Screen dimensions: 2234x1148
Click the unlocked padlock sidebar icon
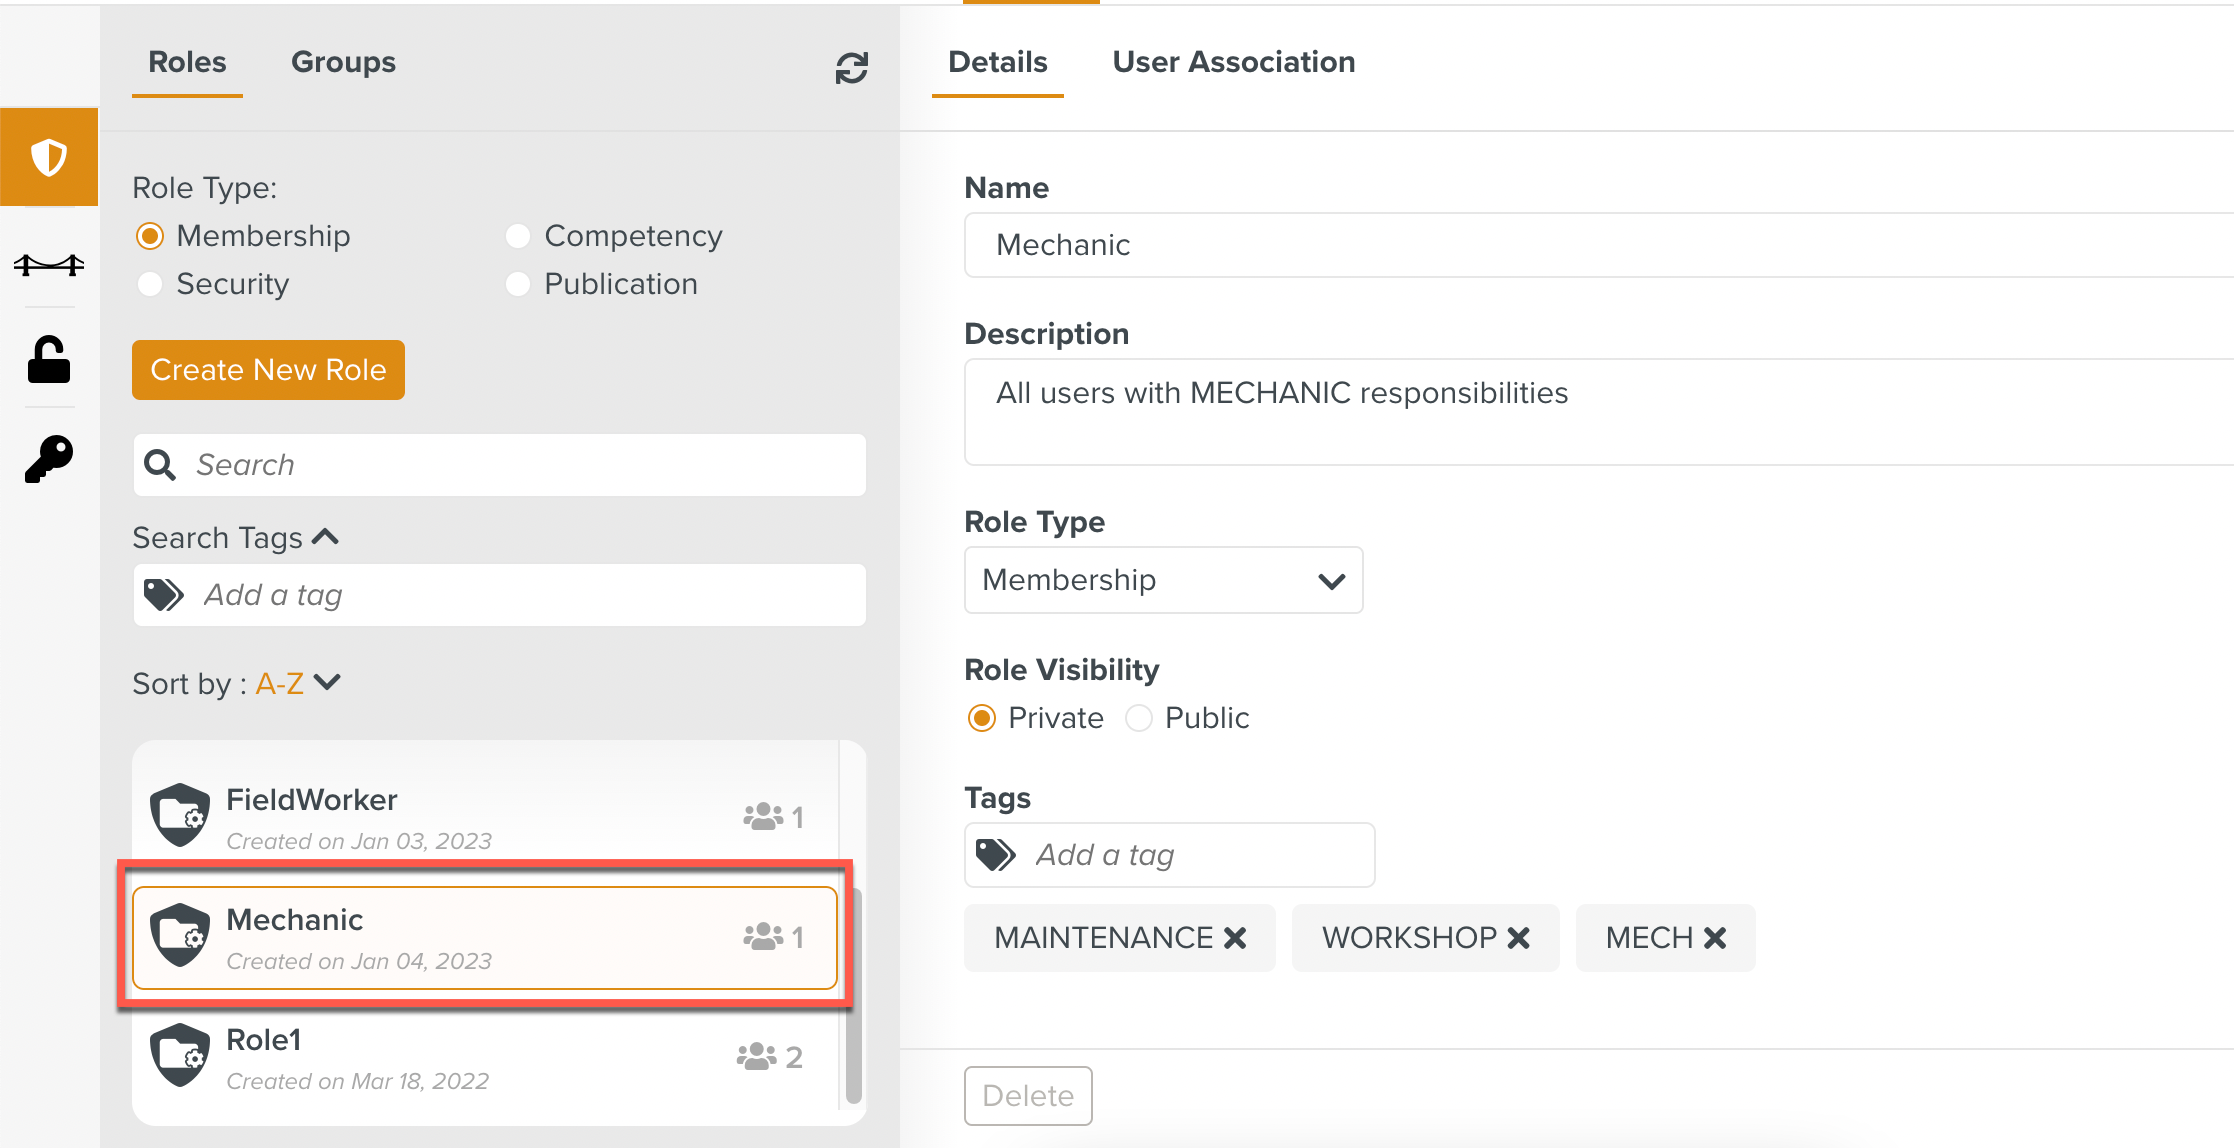[49, 360]
